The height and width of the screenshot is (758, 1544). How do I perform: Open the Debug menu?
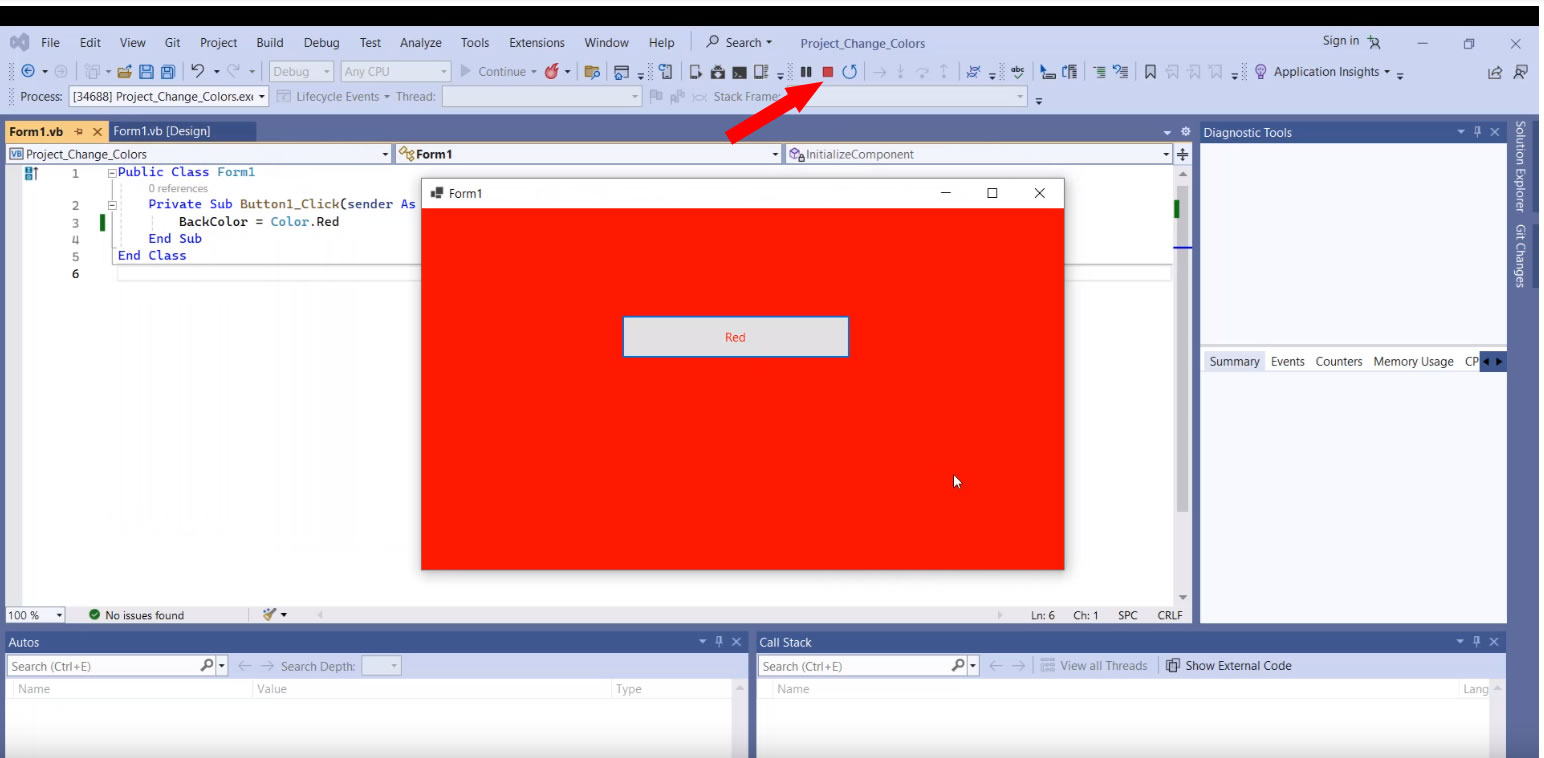(321, 43)
